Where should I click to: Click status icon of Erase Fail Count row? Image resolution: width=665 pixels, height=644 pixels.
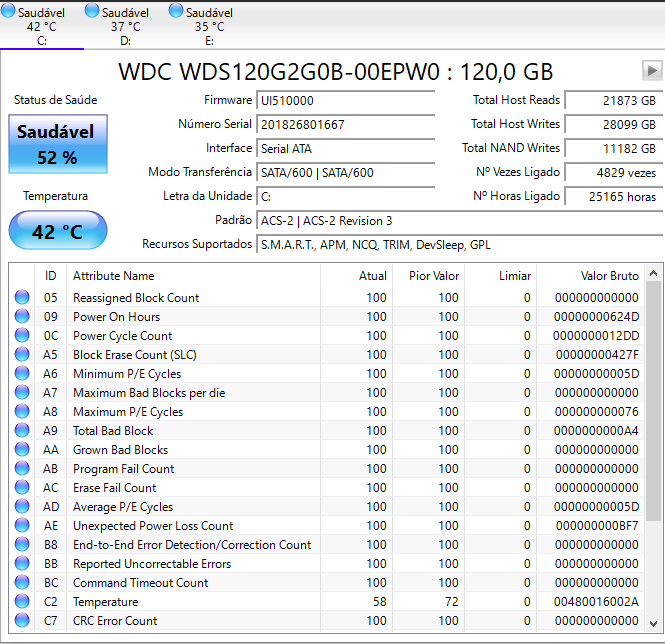pos(22,487)
